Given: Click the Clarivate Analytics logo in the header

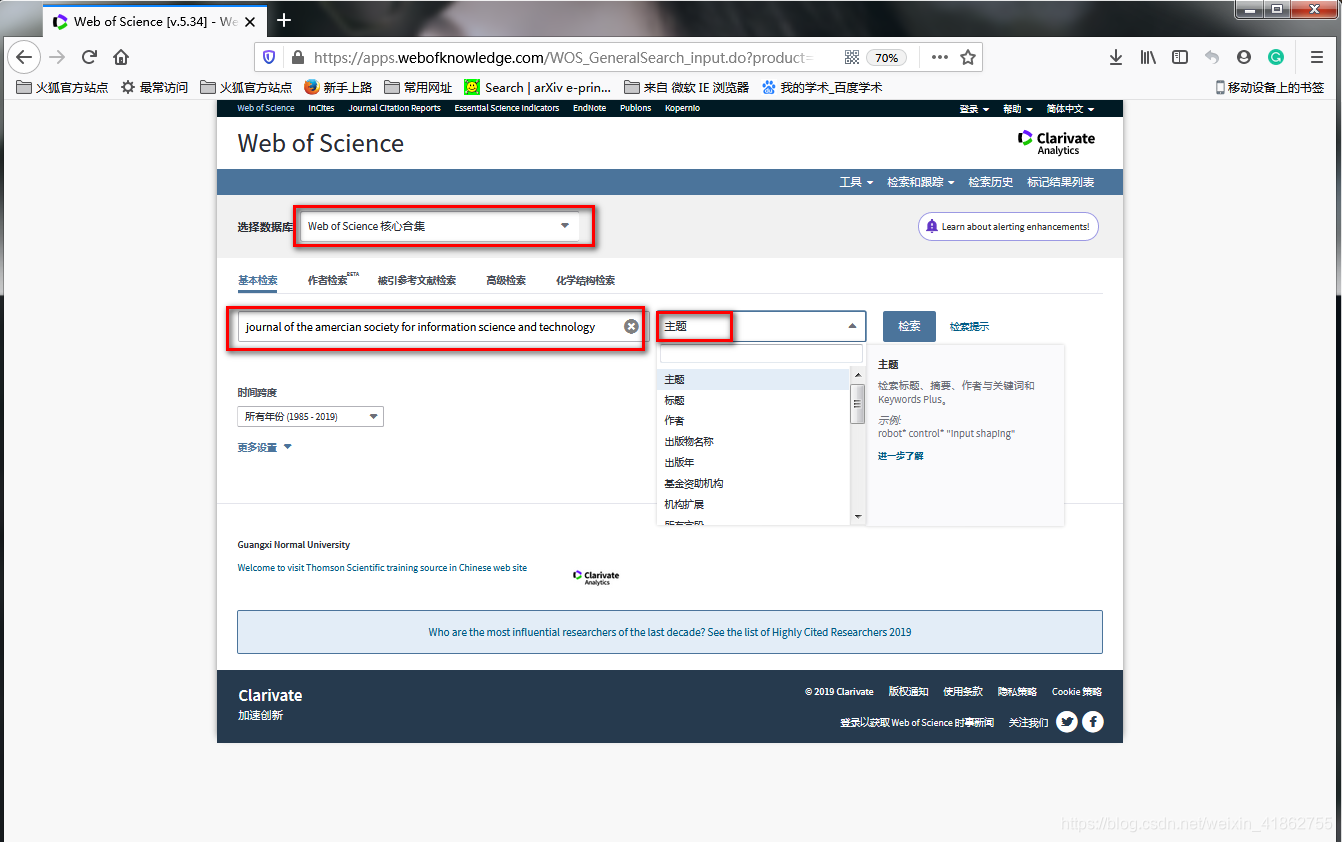Looking at the screenshot, I should 1056,143.
